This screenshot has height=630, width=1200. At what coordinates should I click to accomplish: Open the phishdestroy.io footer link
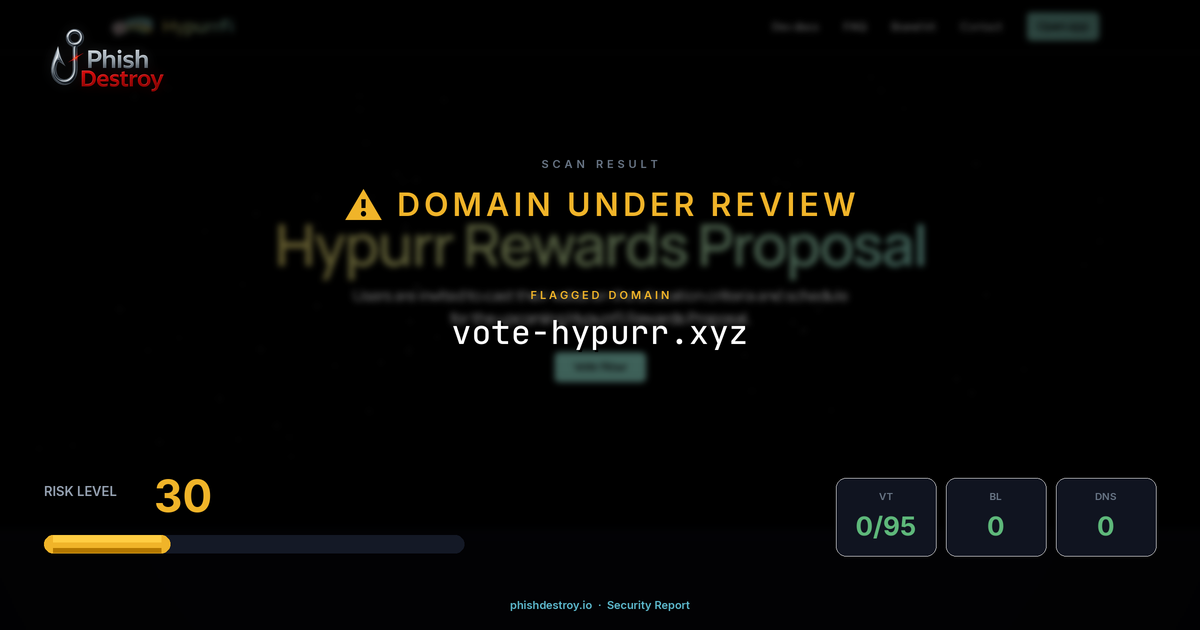(551, 605)
